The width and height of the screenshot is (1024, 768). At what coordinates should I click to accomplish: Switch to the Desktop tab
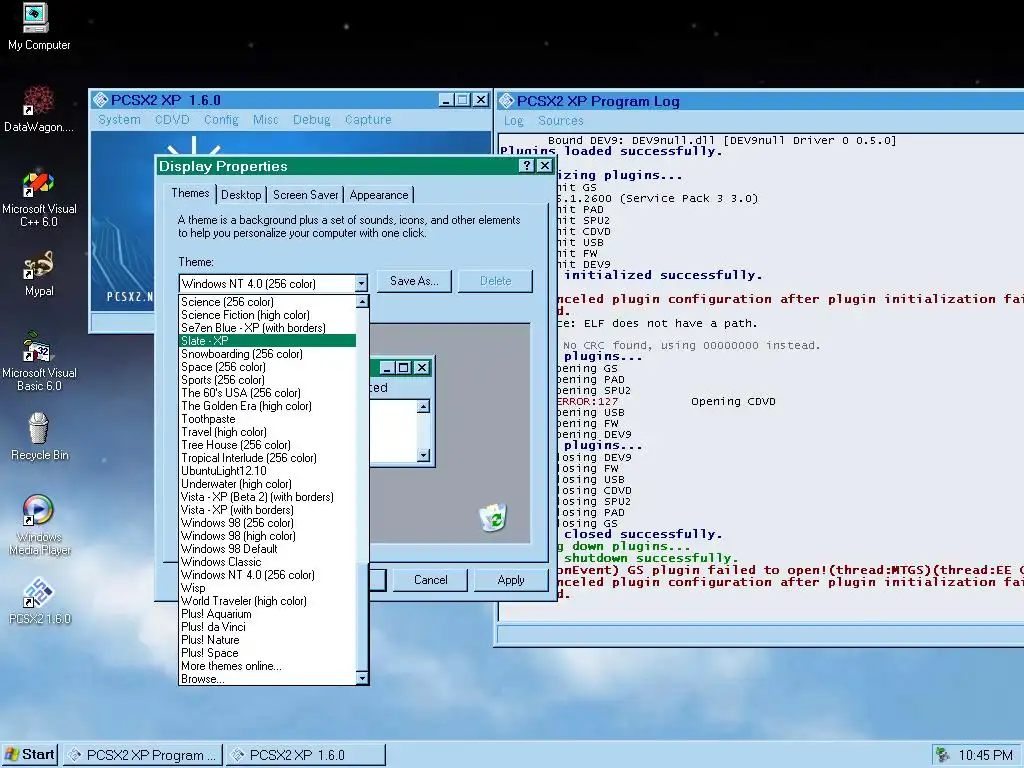coord(241,195)
